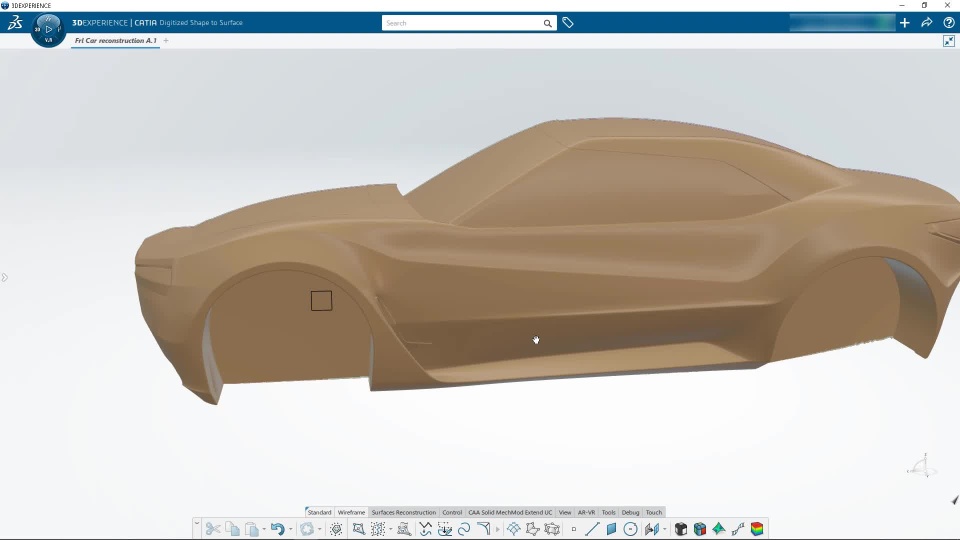Click the Copy icon in toolbar
Image resolution: width=960 pixels, height=540 pixels.
[x=232, y=529]
